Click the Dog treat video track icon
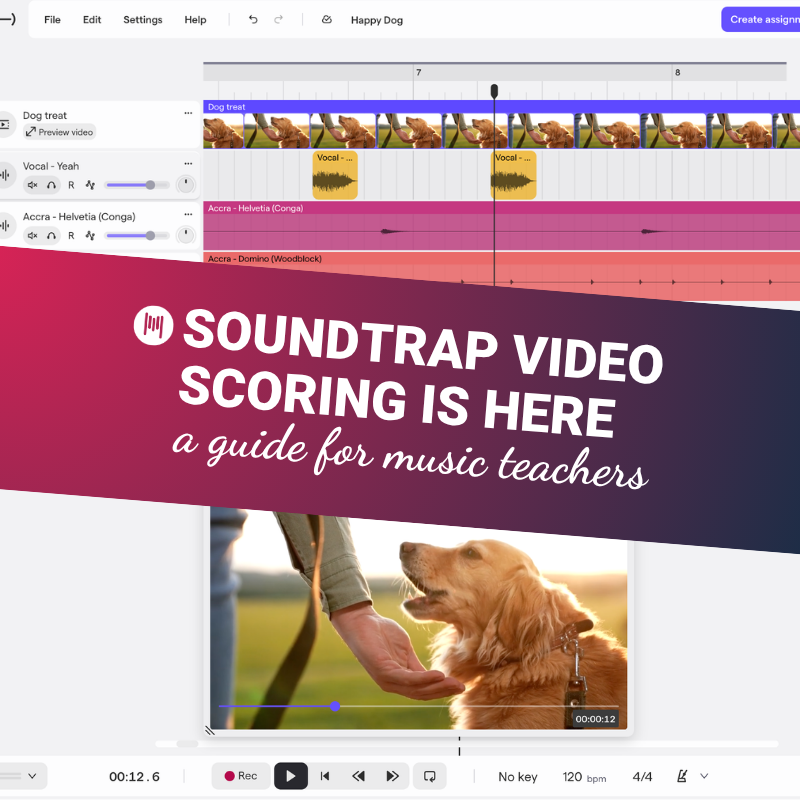The height and width of the screenshot is (800, 800). [x=5, y=124]
